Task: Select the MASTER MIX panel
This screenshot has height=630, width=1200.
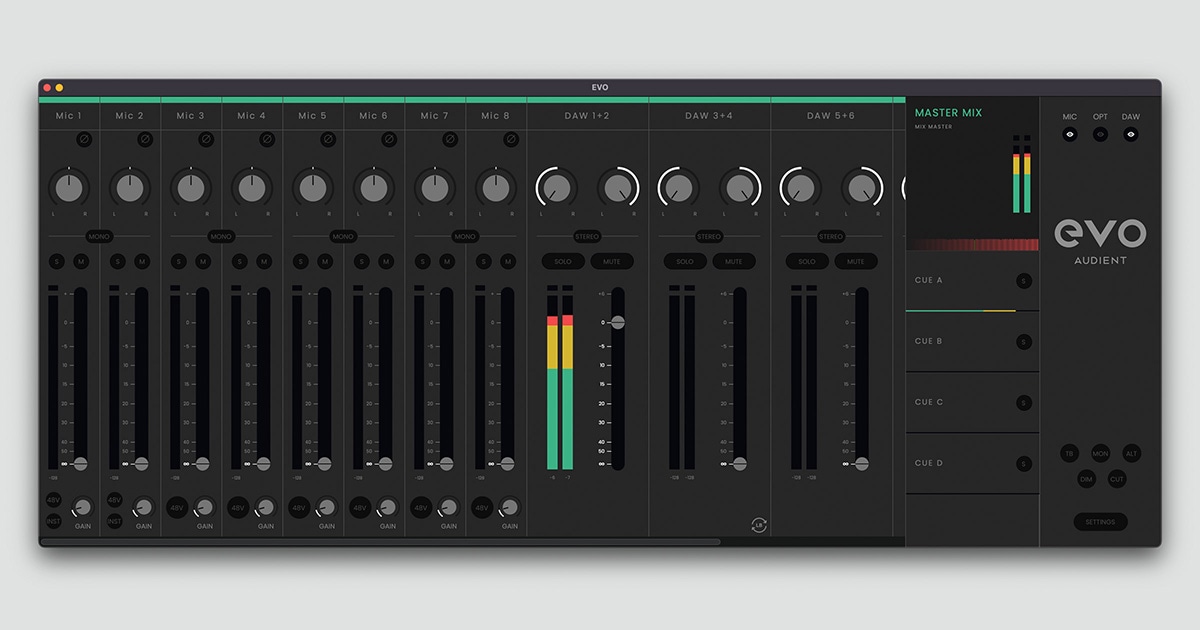Action: [x=972, y=172]
